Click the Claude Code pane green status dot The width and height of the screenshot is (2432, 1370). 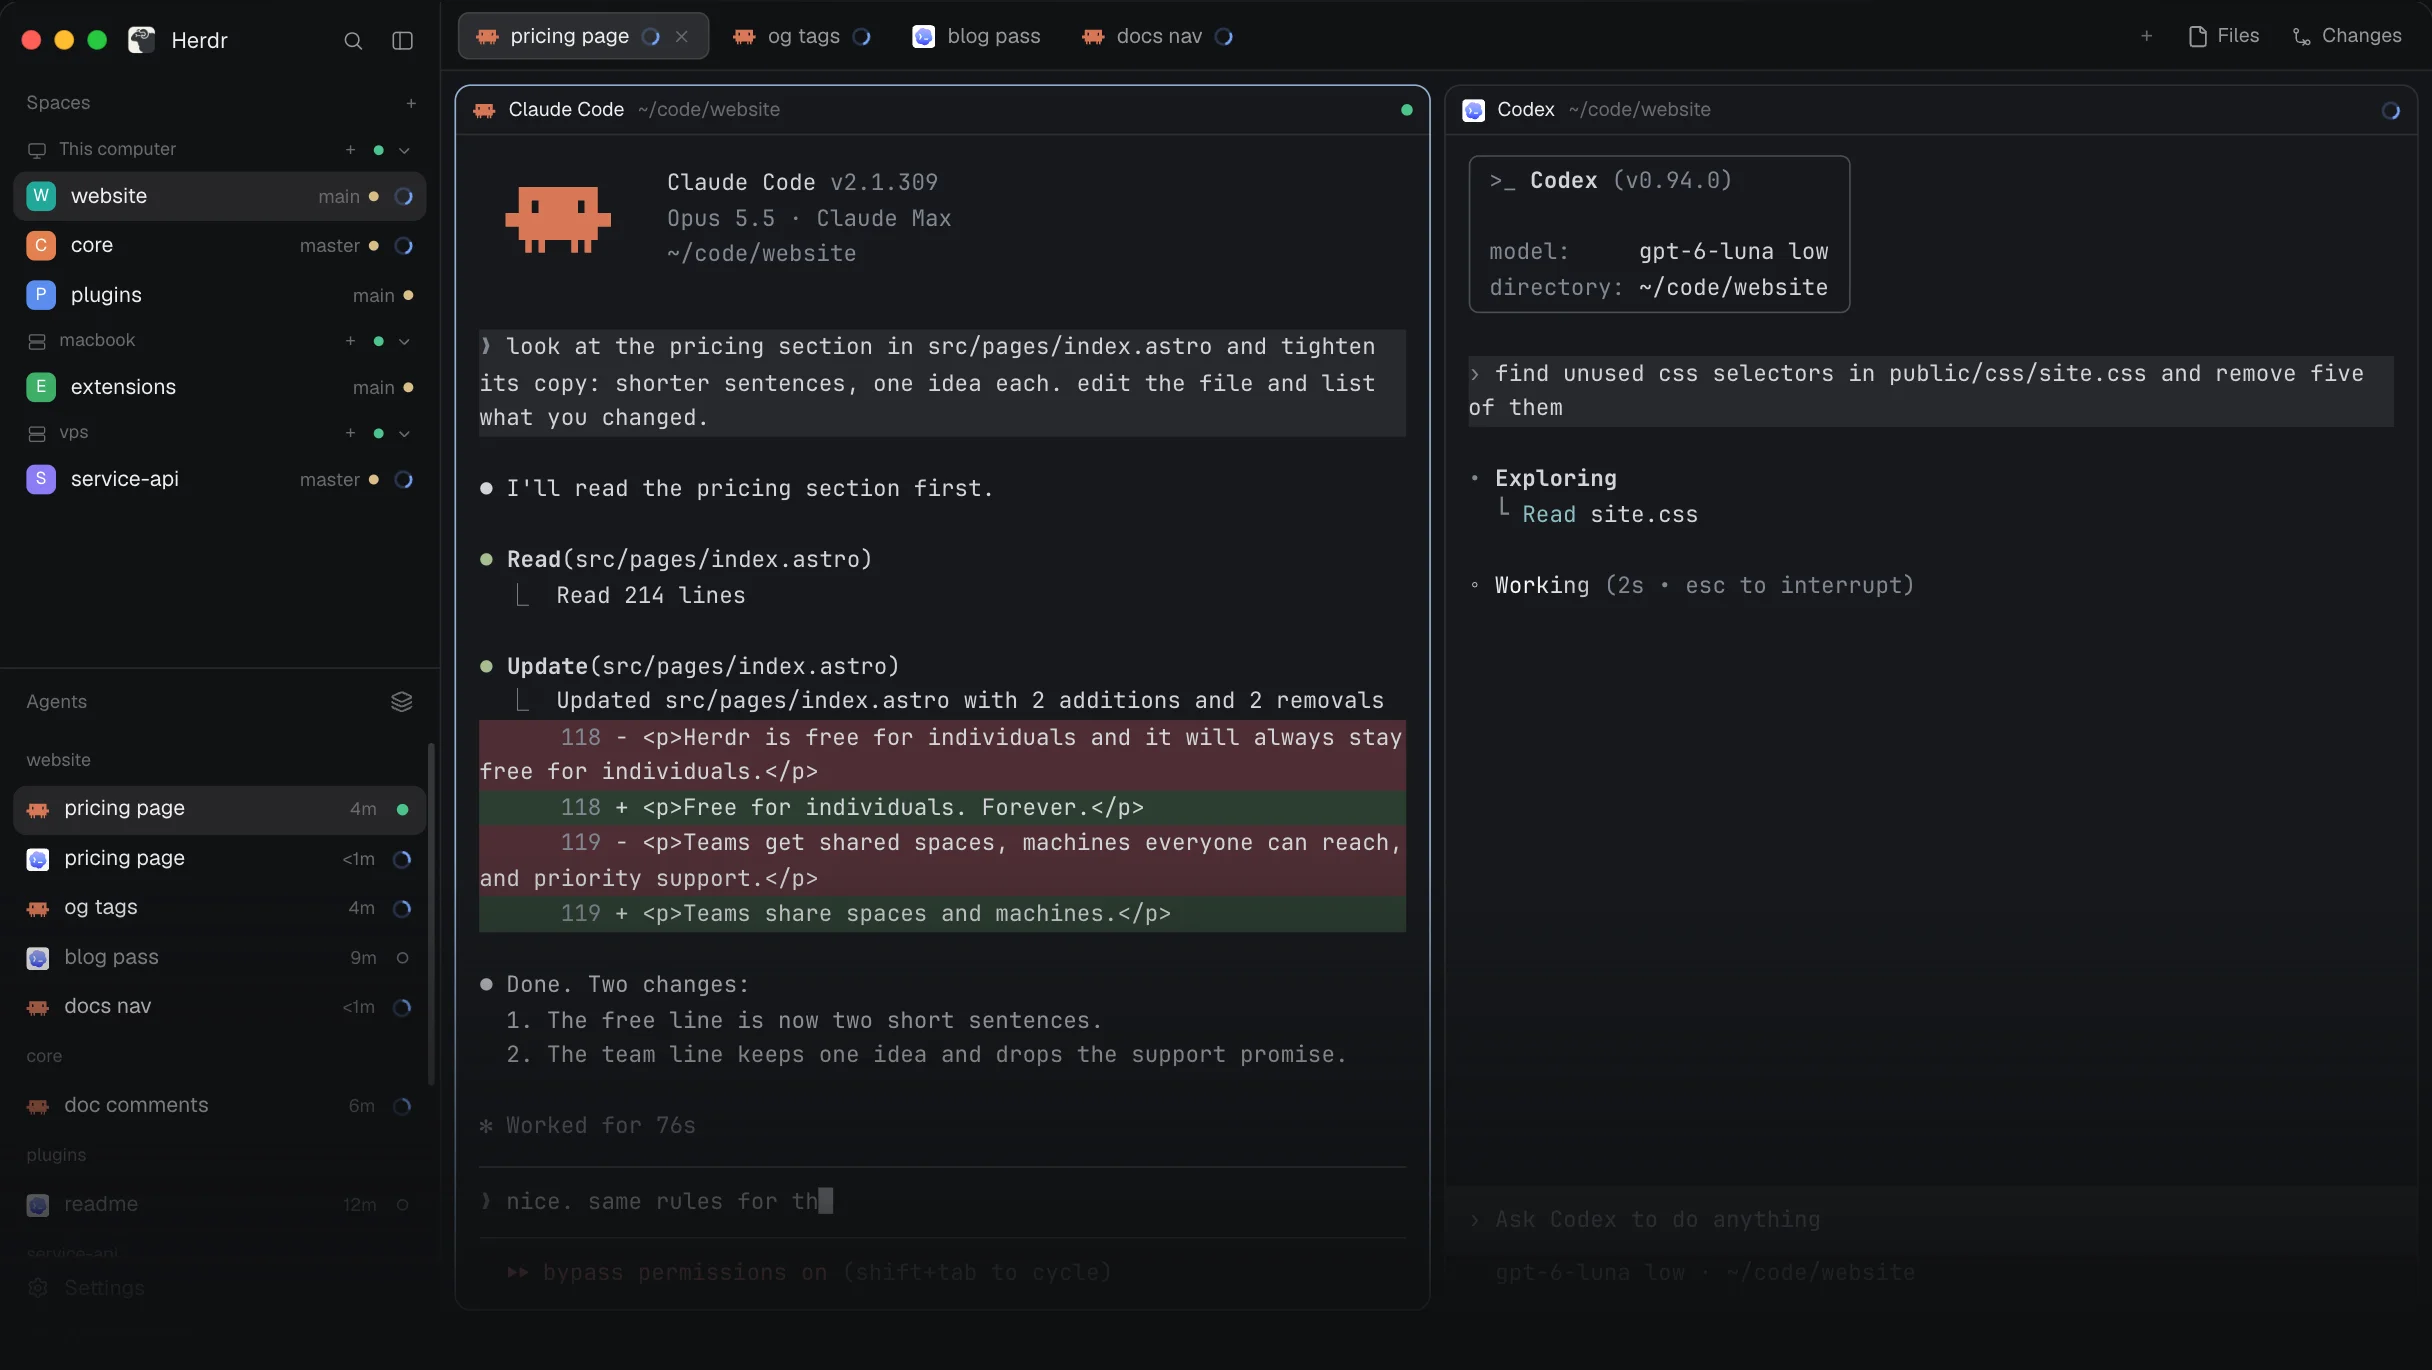[x=1407, y=110]
